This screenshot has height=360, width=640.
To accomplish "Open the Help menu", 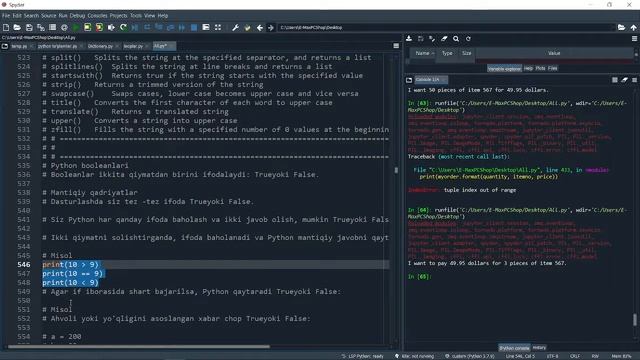I will tap(163, 16).
